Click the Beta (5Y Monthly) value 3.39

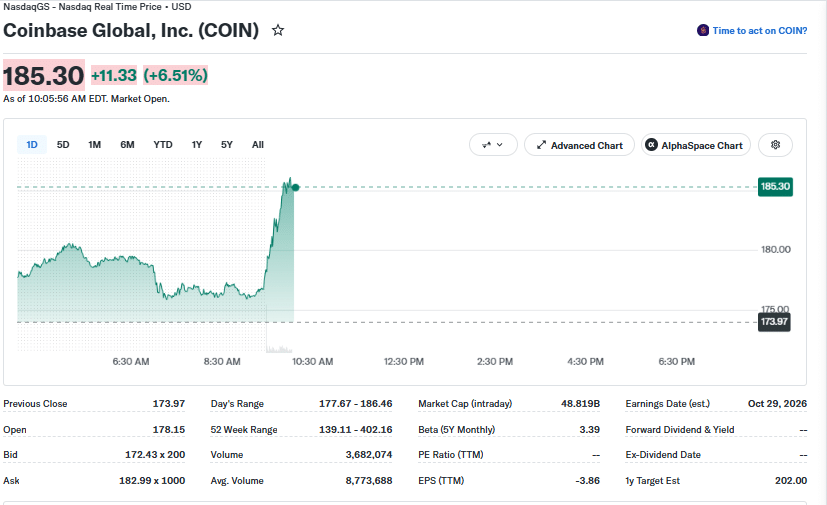590,430
